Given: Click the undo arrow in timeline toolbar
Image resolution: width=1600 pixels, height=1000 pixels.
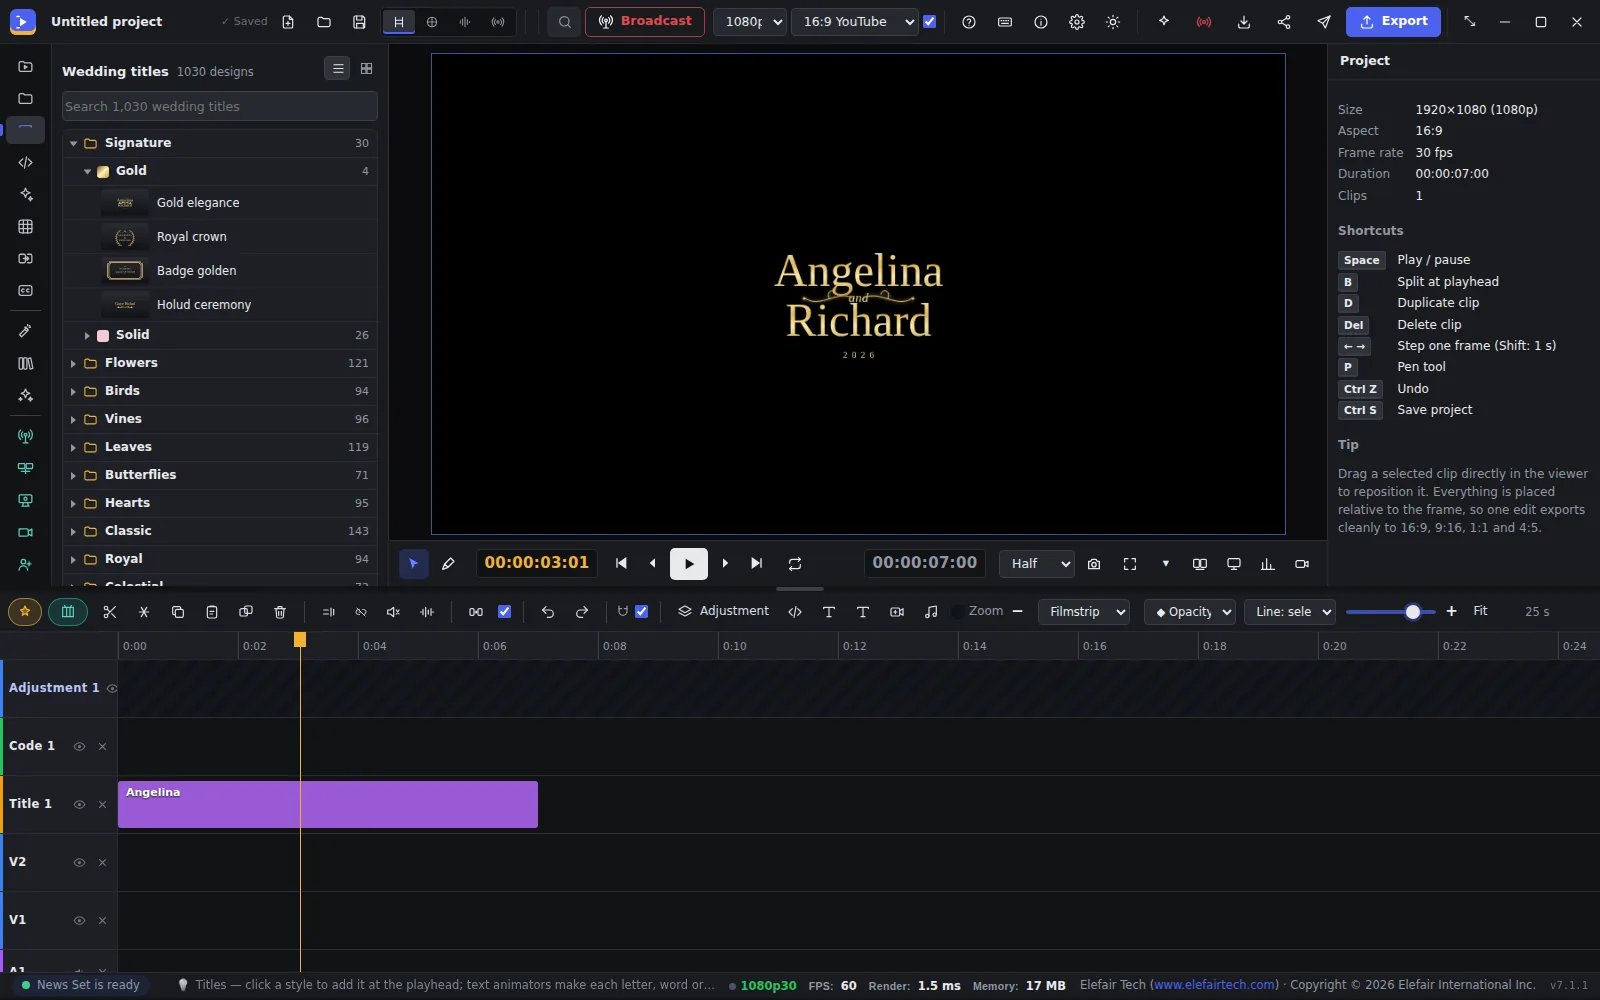Looking at the screenshot, I should pyautogui.click(x=548, y=612).
